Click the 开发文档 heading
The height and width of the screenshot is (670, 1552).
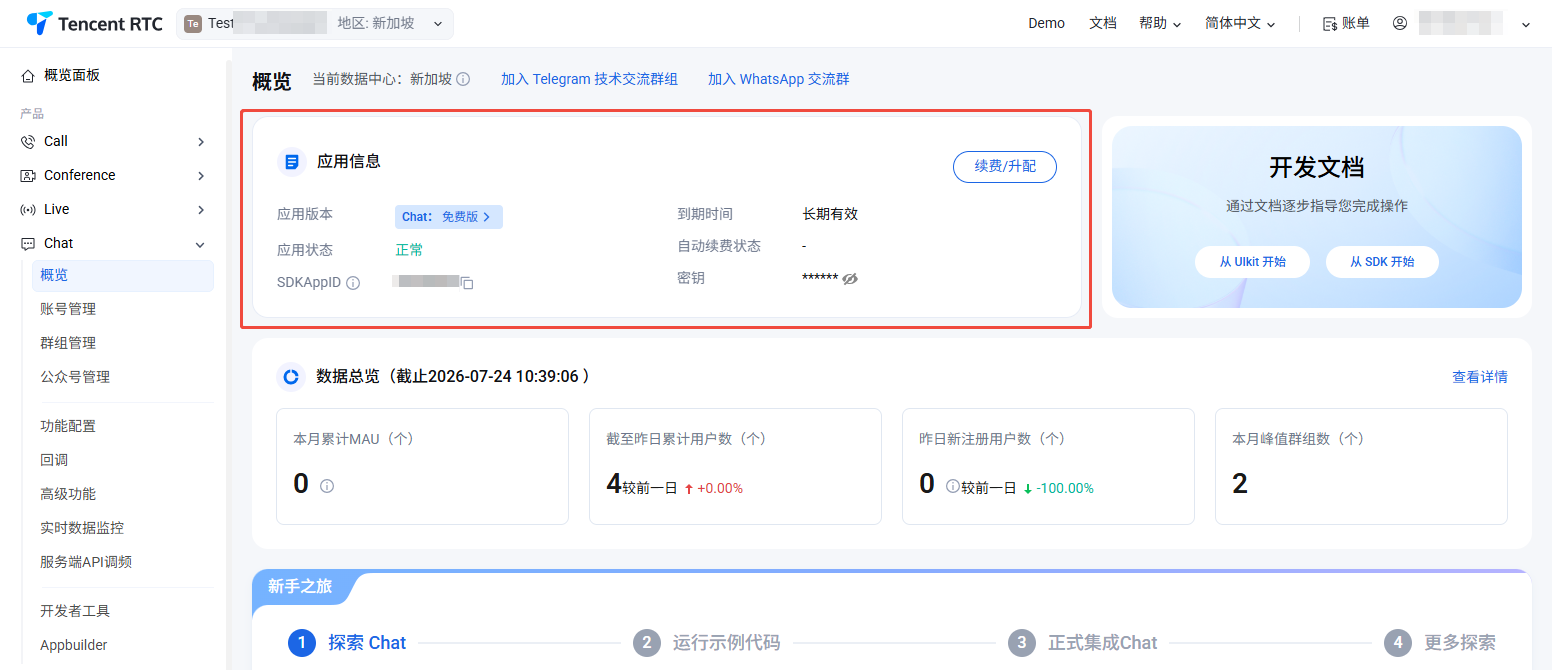point(1316,167)
